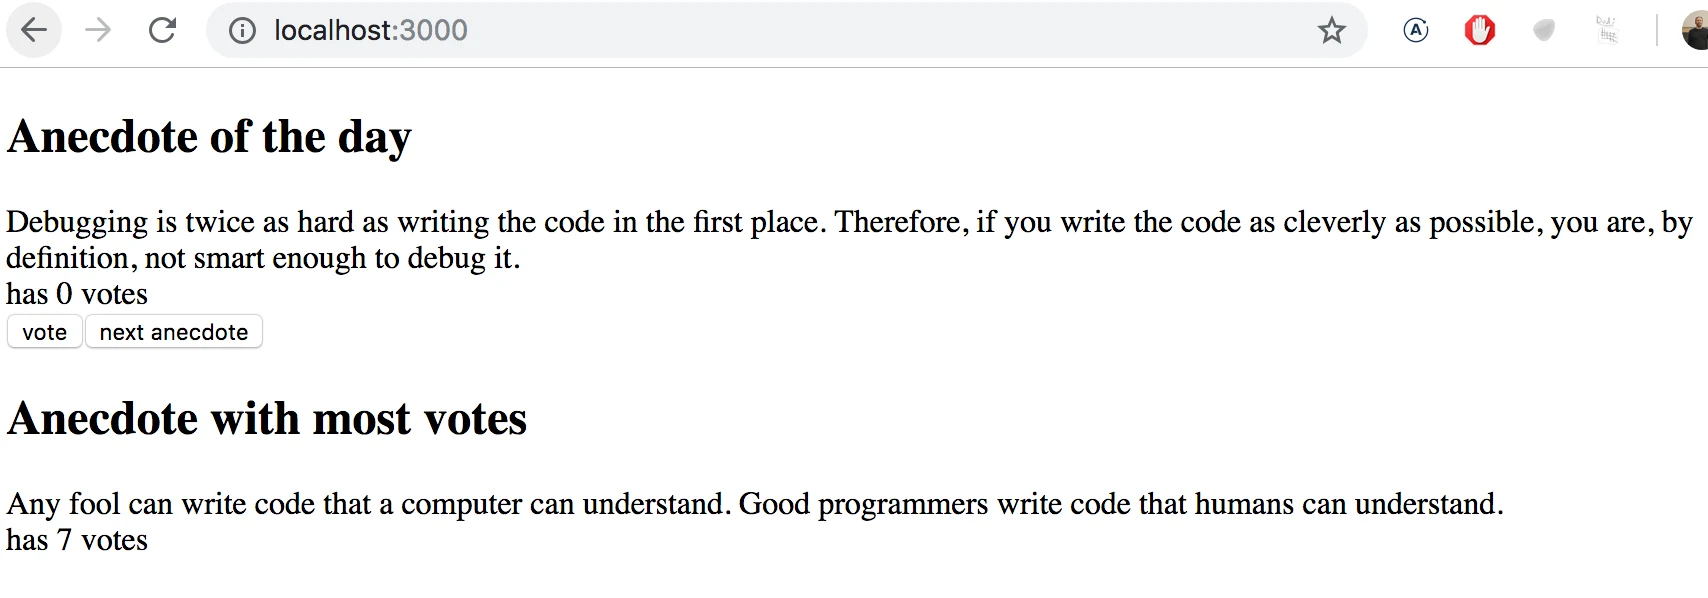Open the circled A extension icon
Screen dimensions: 1708x598
pyautogui.click(x=1415, y=31)
